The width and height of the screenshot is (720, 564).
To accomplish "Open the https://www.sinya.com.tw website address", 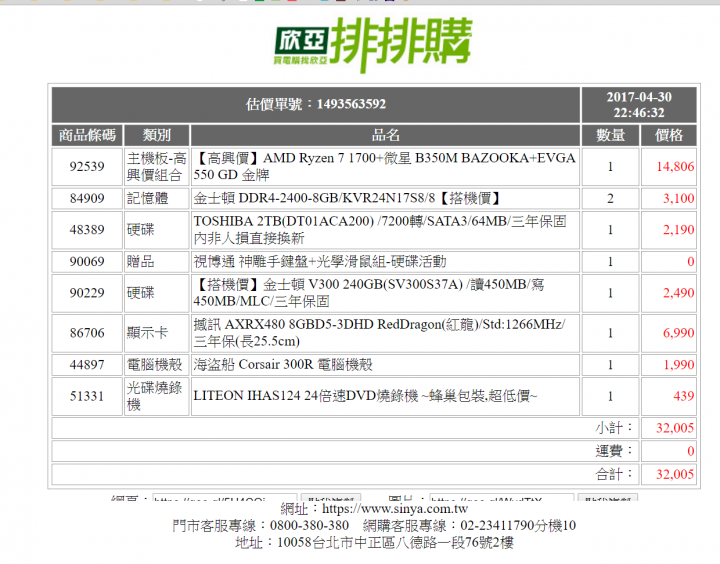I will (395, 509).
